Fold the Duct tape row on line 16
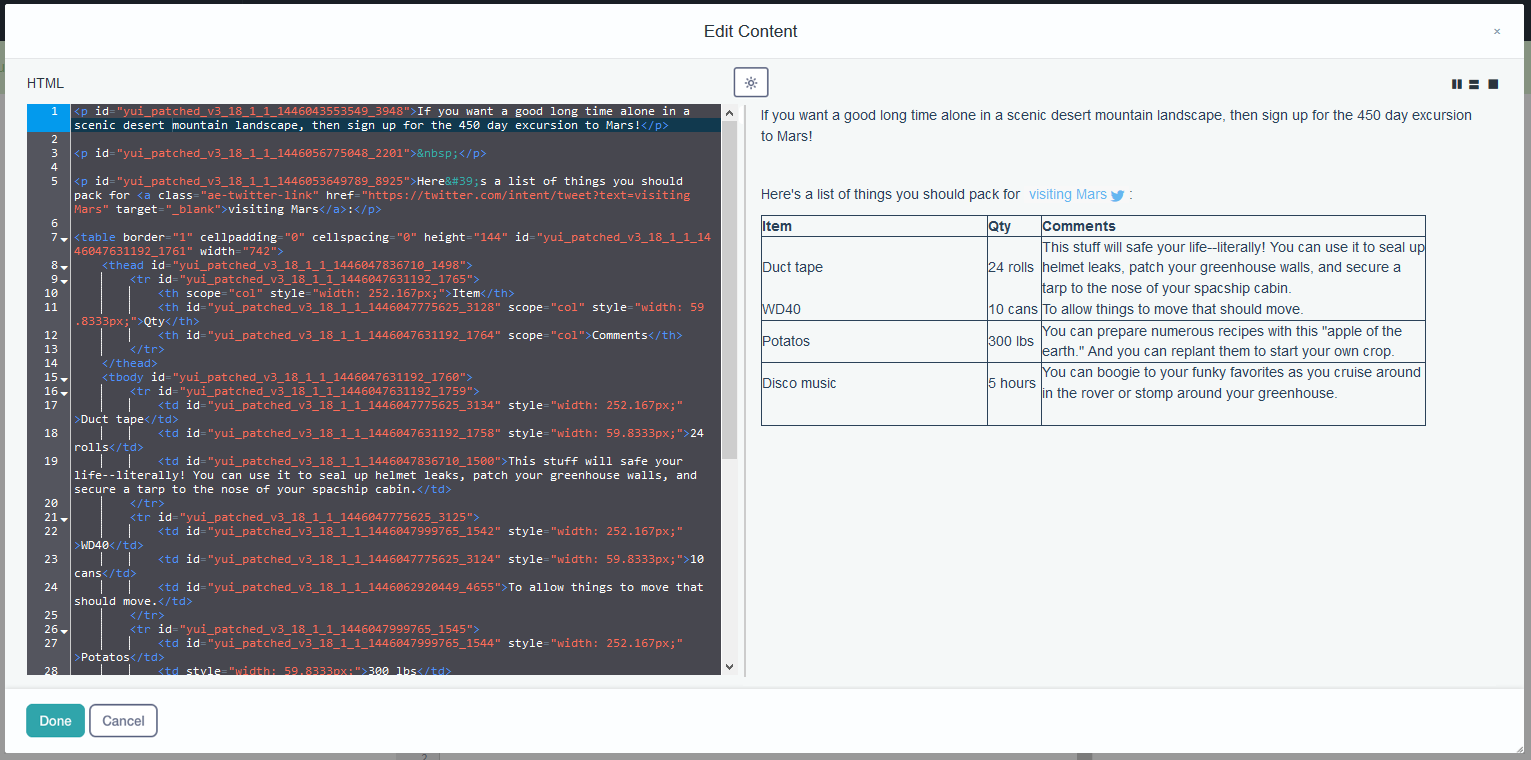Viewport: 1531px width, 760px height. pos(64,393)
